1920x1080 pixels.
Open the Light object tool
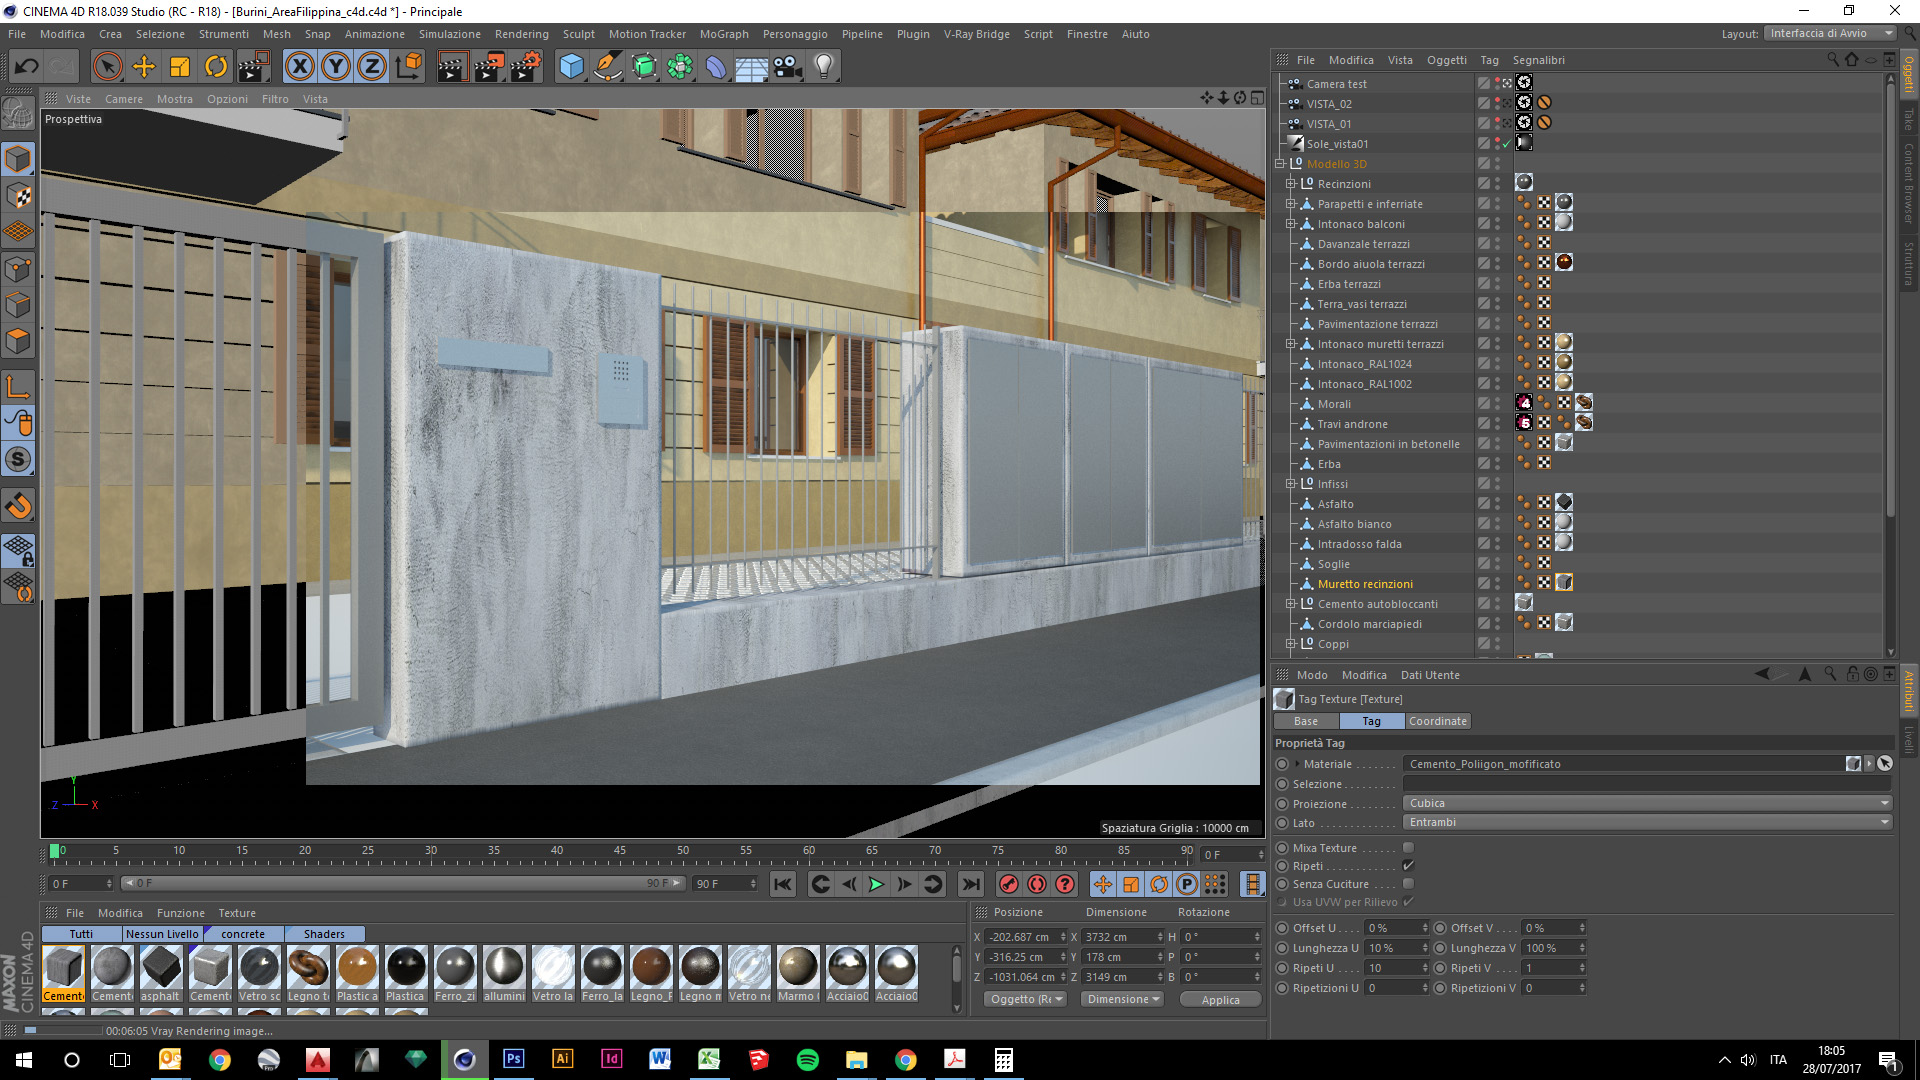click(x=824, y=67)
